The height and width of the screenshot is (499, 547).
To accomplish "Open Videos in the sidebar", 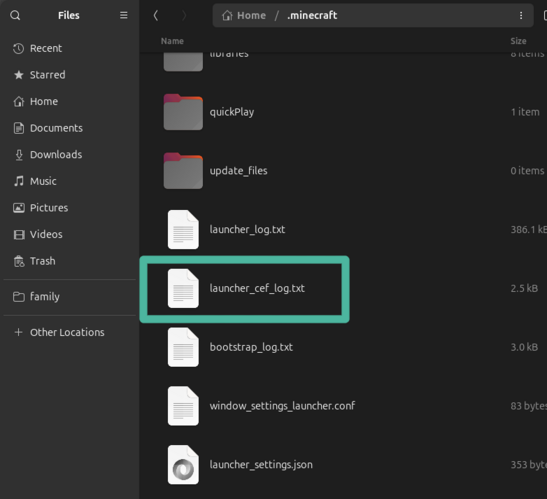I will pyautogui.click(x=69, y=234).
